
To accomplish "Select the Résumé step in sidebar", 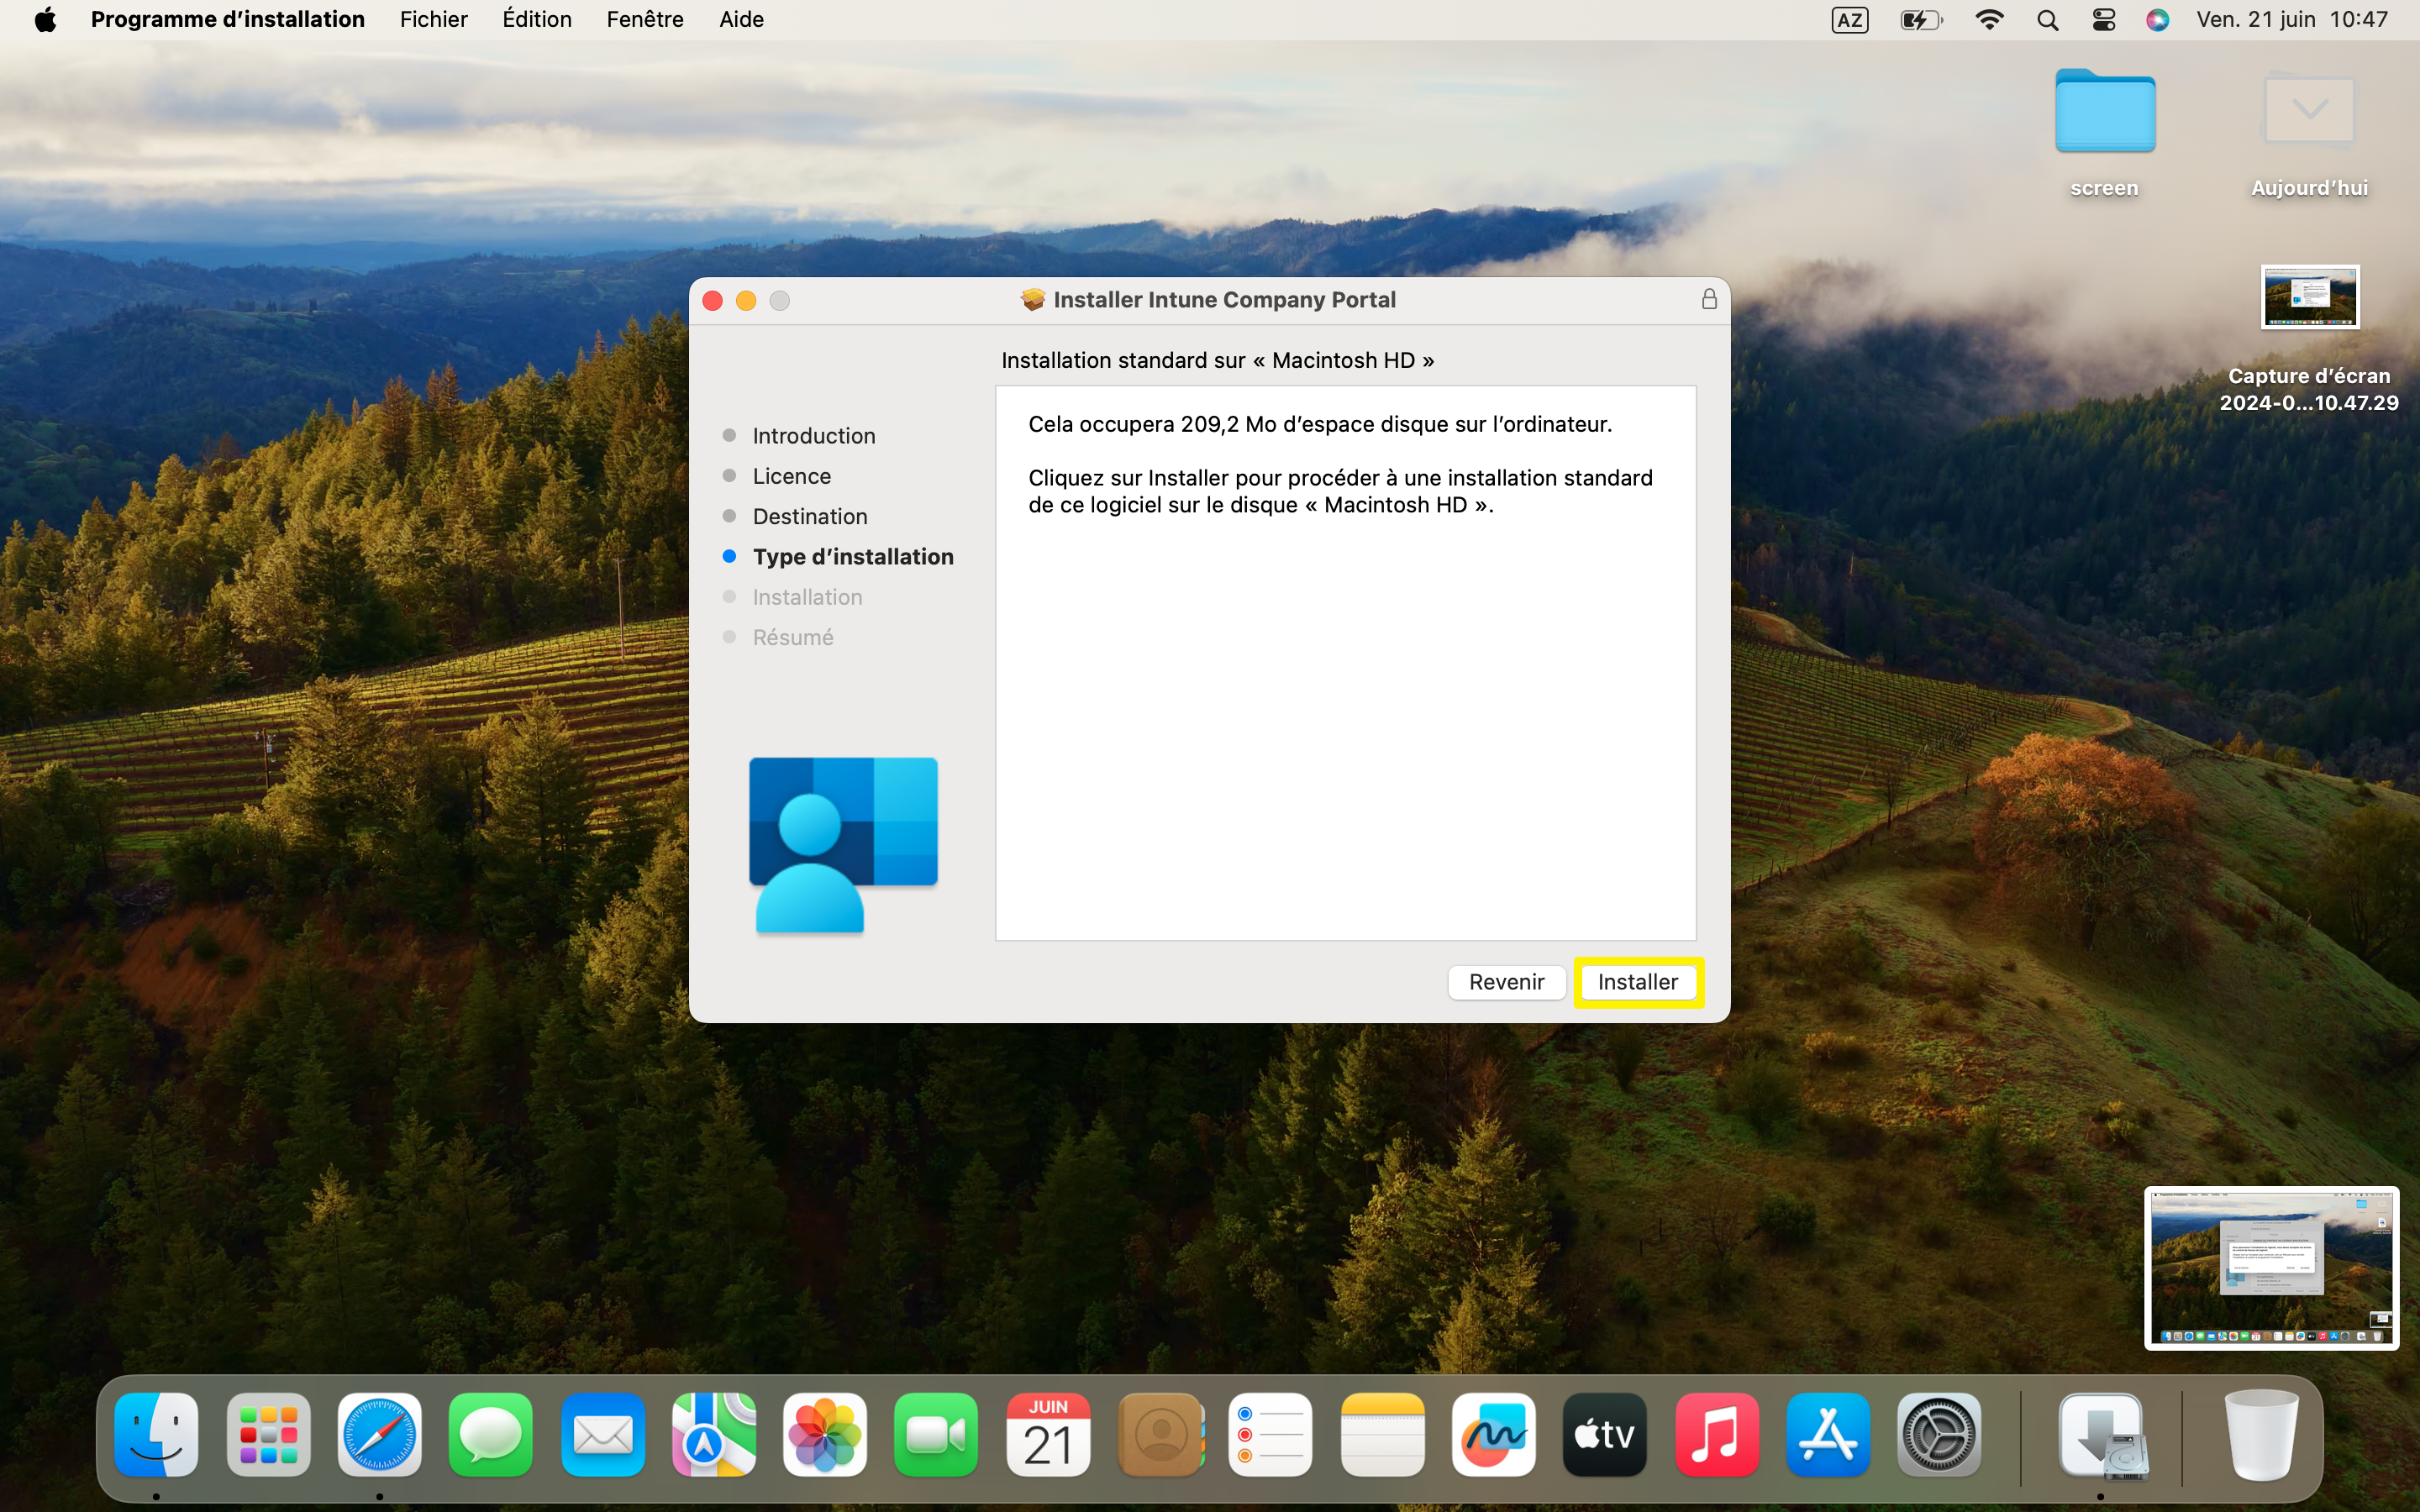I will (x=792, y=637).
